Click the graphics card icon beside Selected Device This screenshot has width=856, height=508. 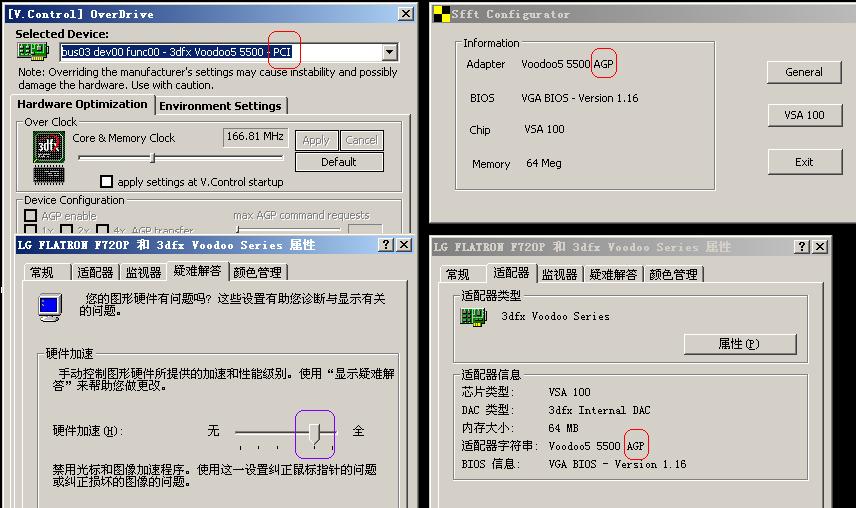[33, 51]
